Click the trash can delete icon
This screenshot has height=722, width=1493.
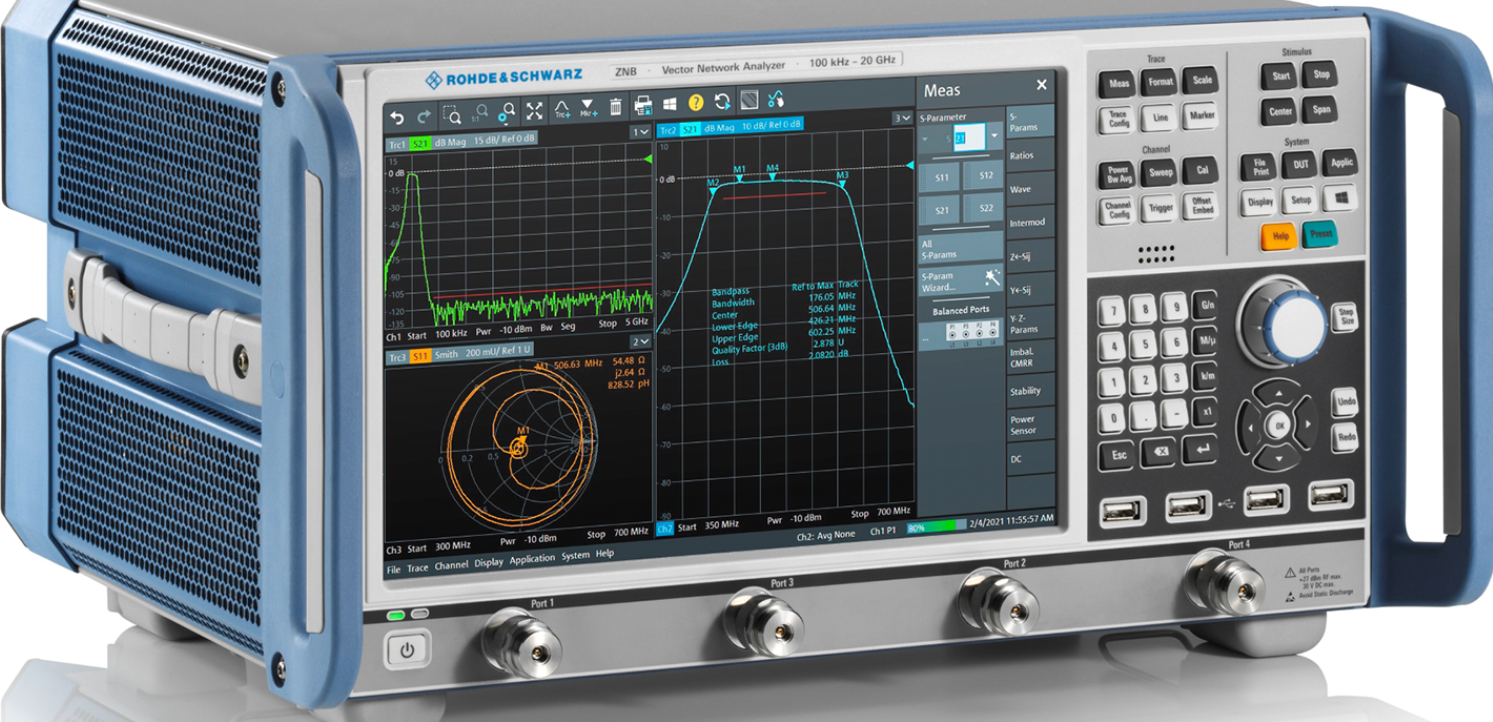[x=616, y=107]
